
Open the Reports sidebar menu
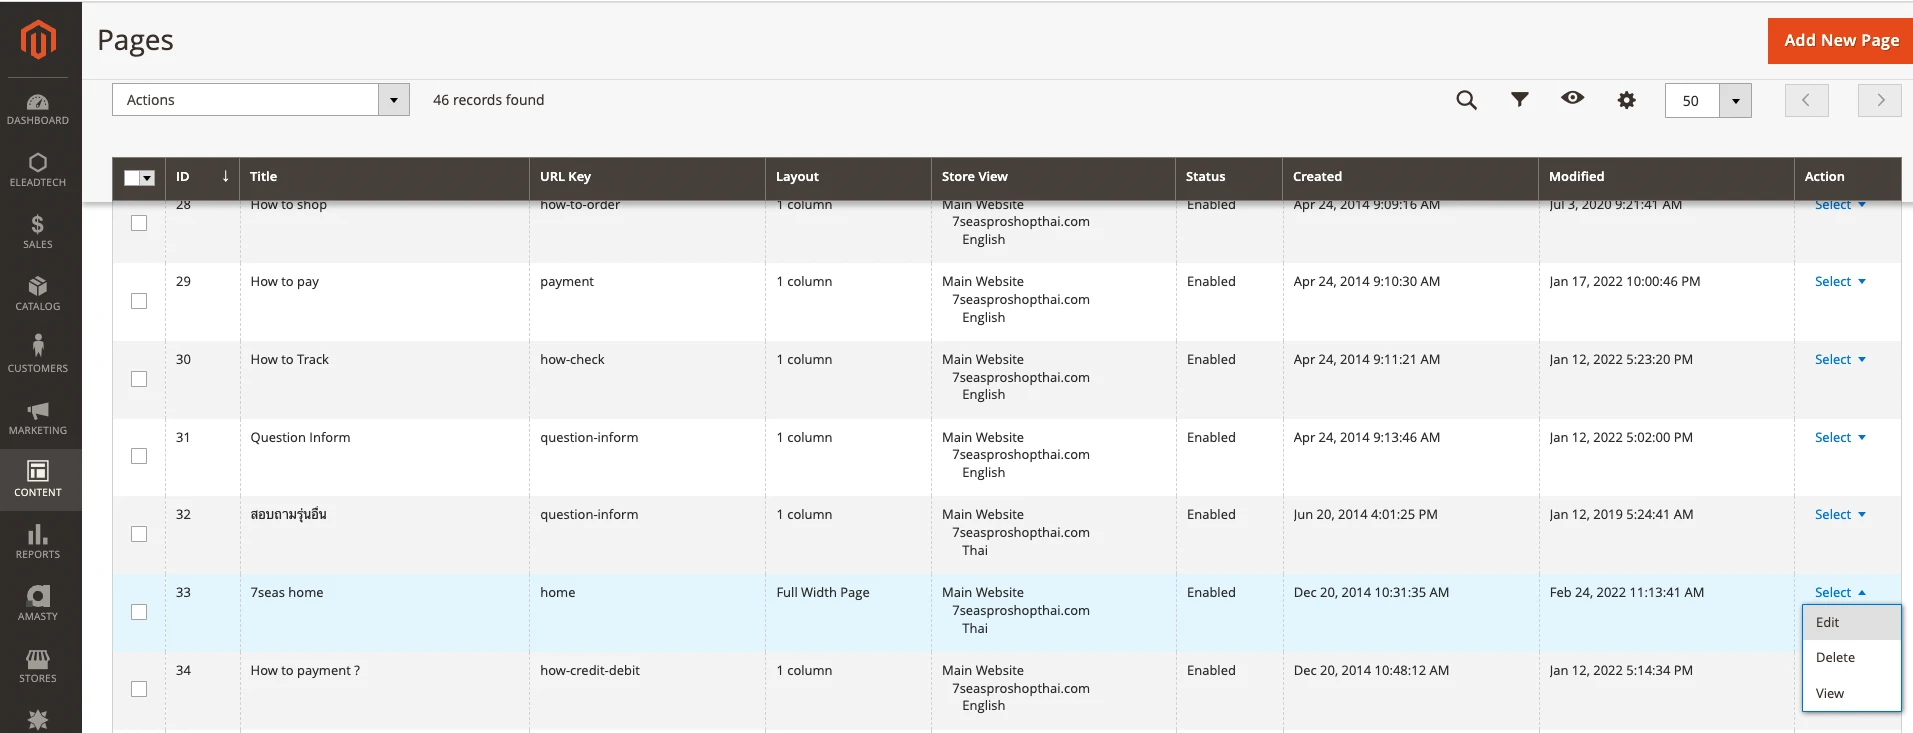tap(38, 543)
